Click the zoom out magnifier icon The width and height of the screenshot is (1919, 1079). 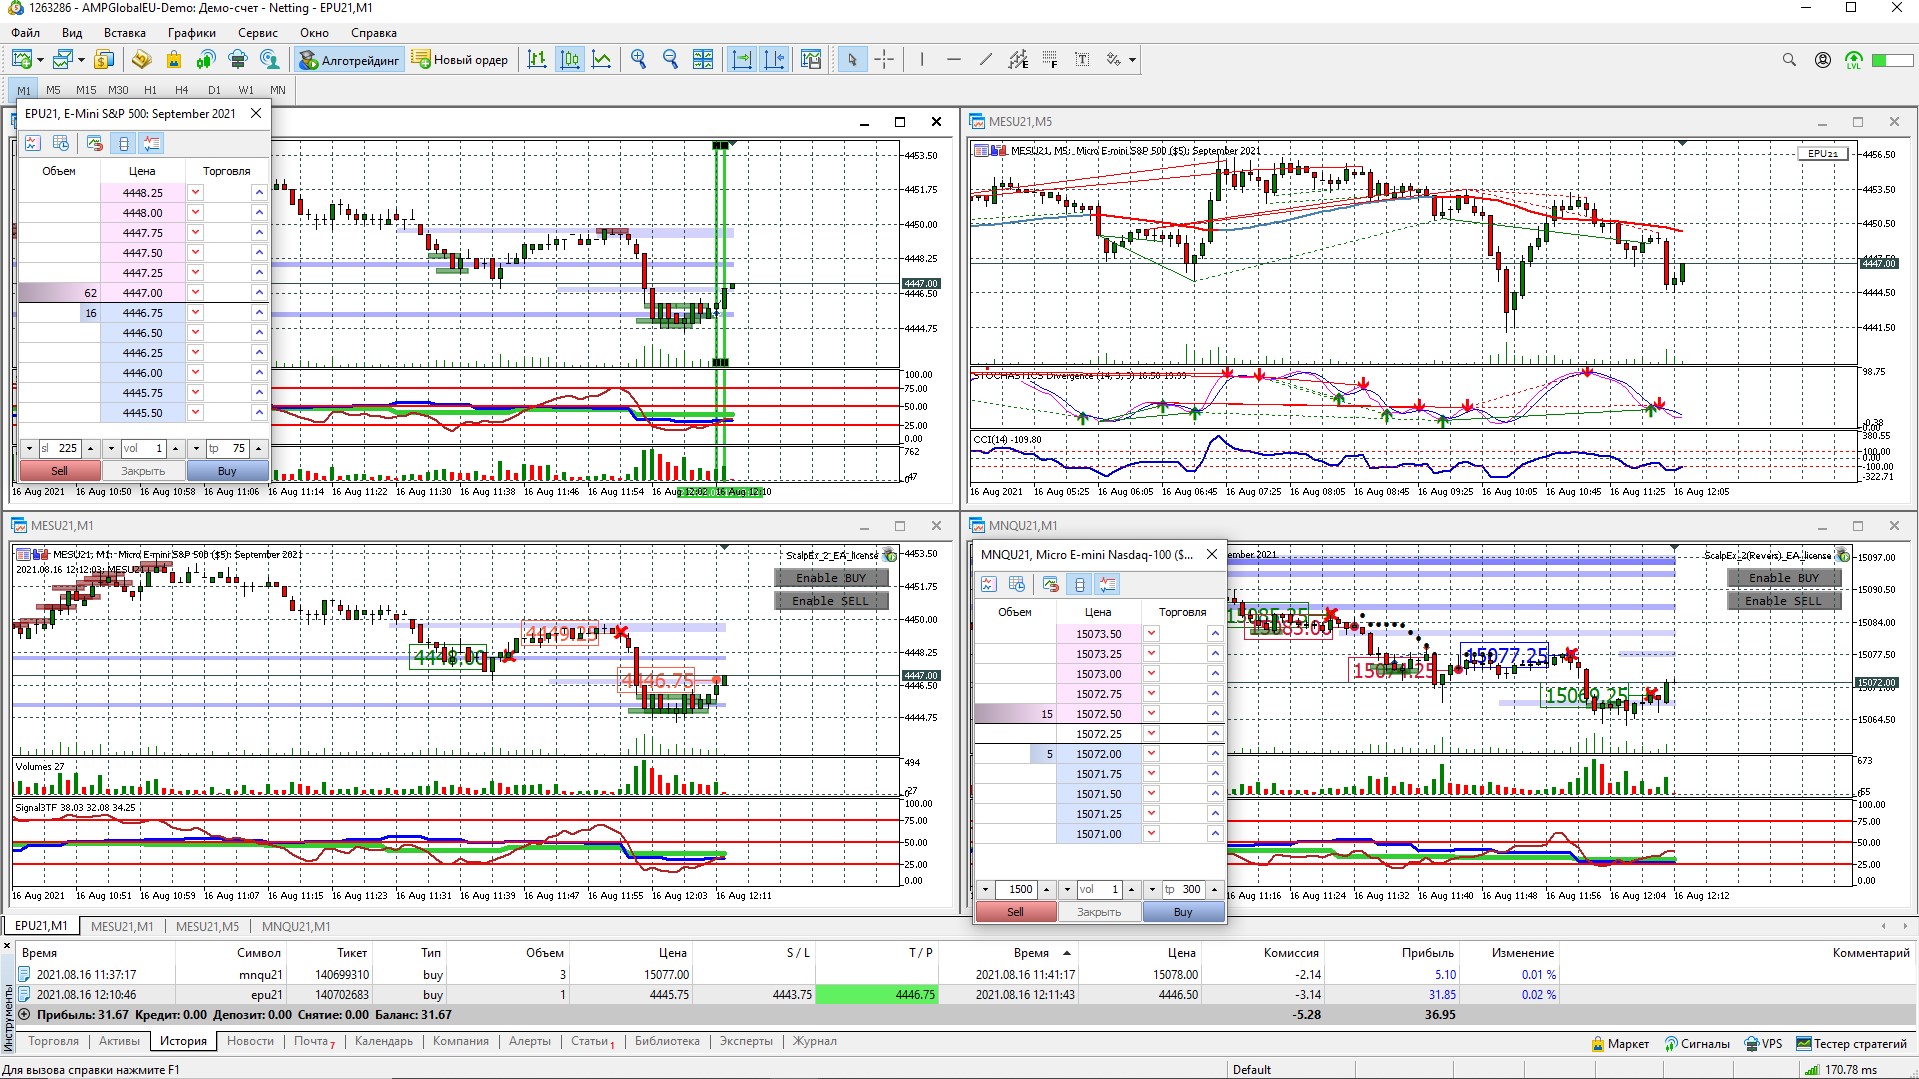670,60
